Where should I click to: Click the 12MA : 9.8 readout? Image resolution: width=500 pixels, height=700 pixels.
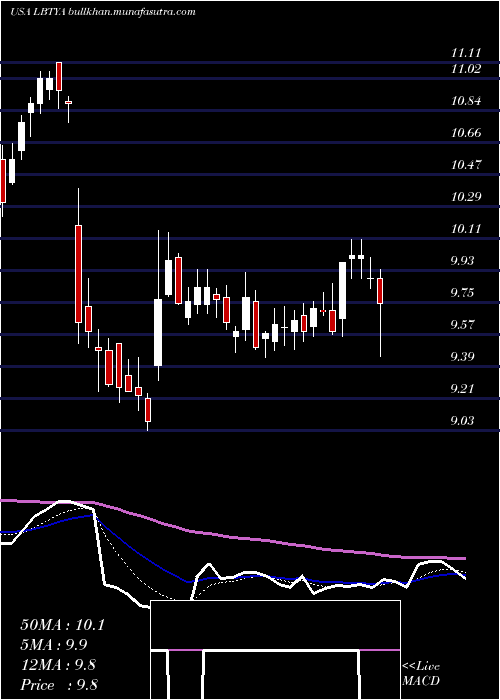[58, 665]
